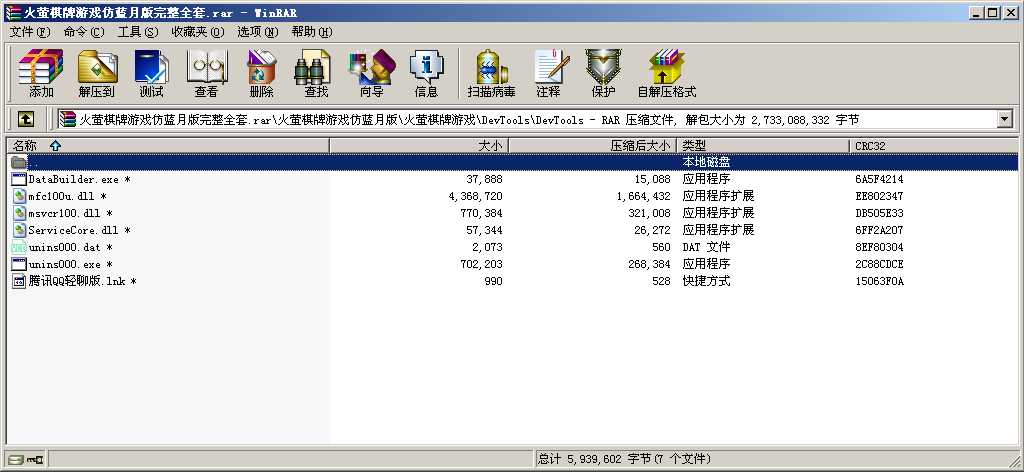Click the mfc100u.dll file icon
1024x472 pixels.
pos(19,196)
